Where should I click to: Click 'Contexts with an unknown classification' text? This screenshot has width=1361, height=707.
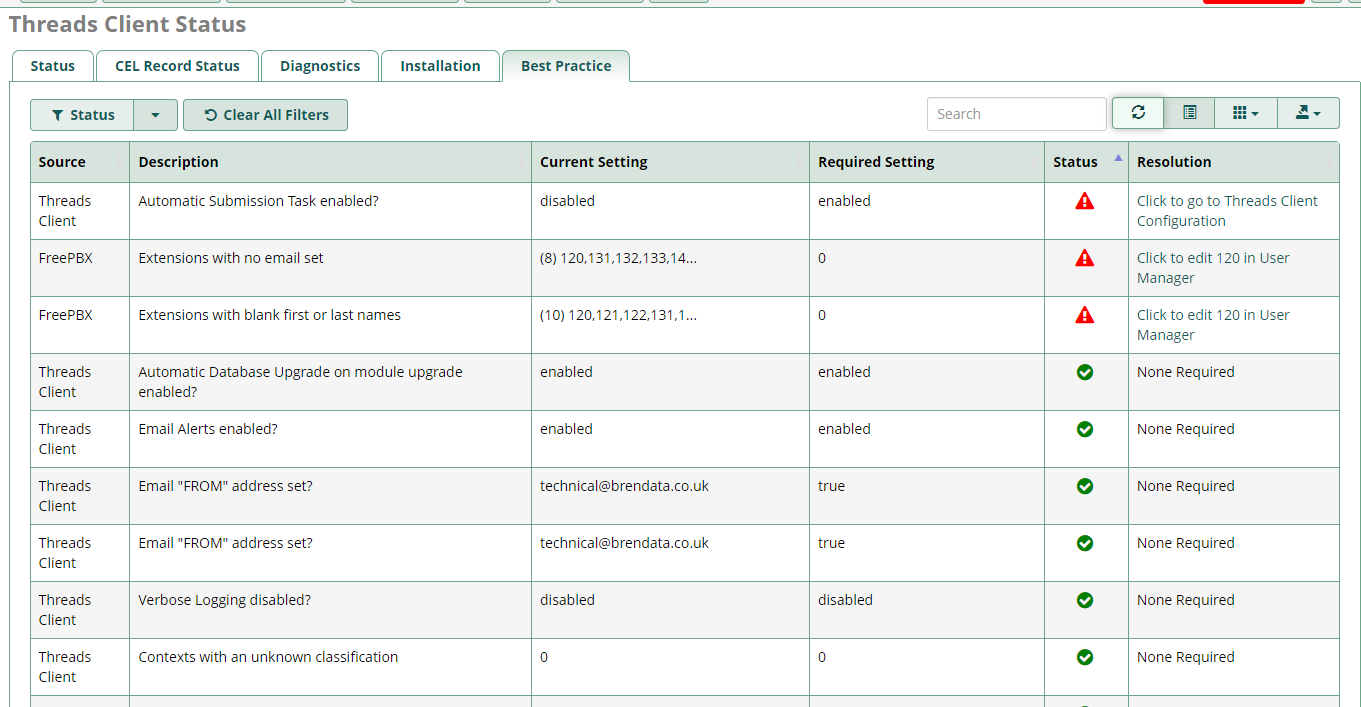point(268,657)
